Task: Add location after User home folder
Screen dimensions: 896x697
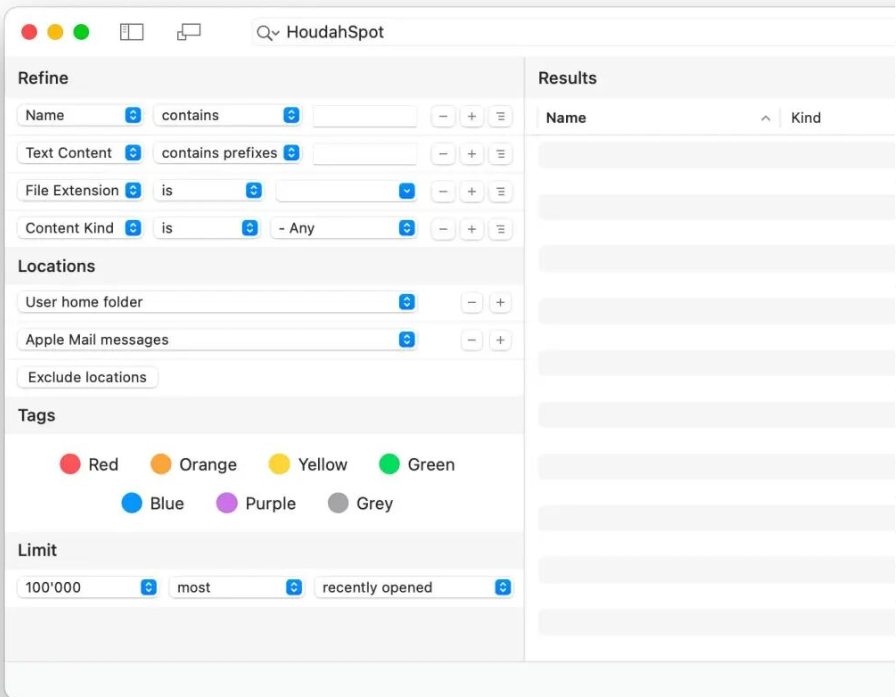Action: tap(500, 303)
